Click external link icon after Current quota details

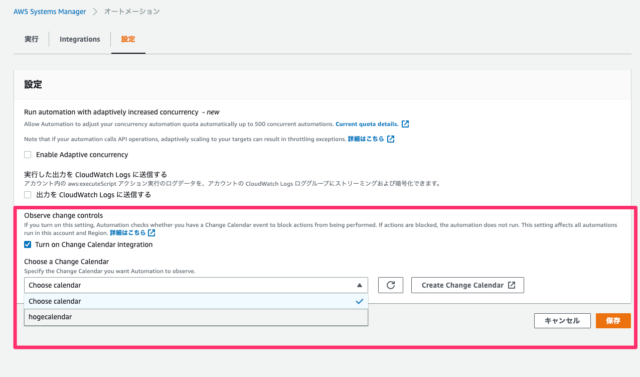[405, 124]
